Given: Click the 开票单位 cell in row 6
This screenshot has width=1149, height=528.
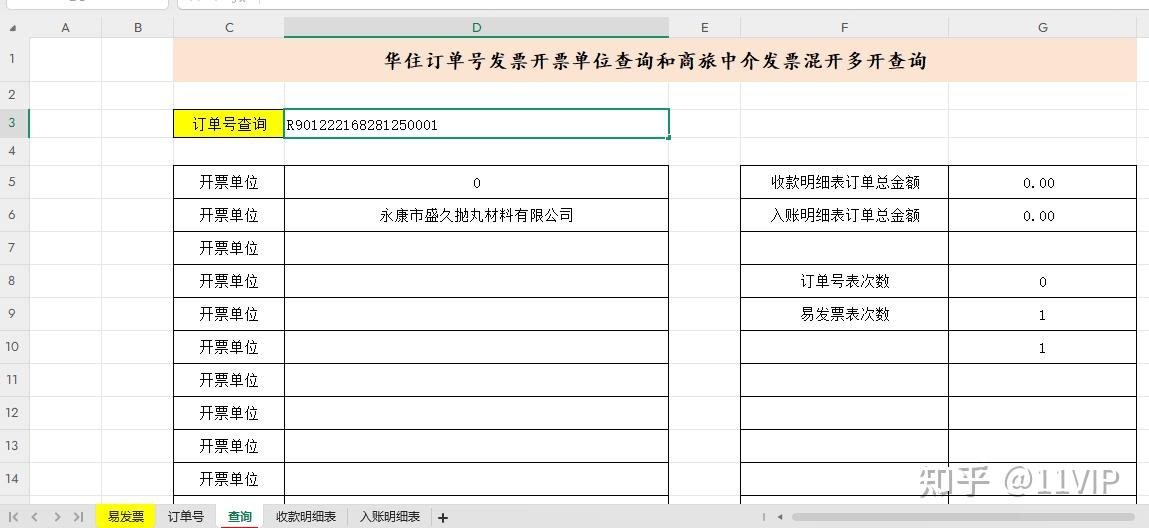Looking at the screenshot, I should [229, 215].
